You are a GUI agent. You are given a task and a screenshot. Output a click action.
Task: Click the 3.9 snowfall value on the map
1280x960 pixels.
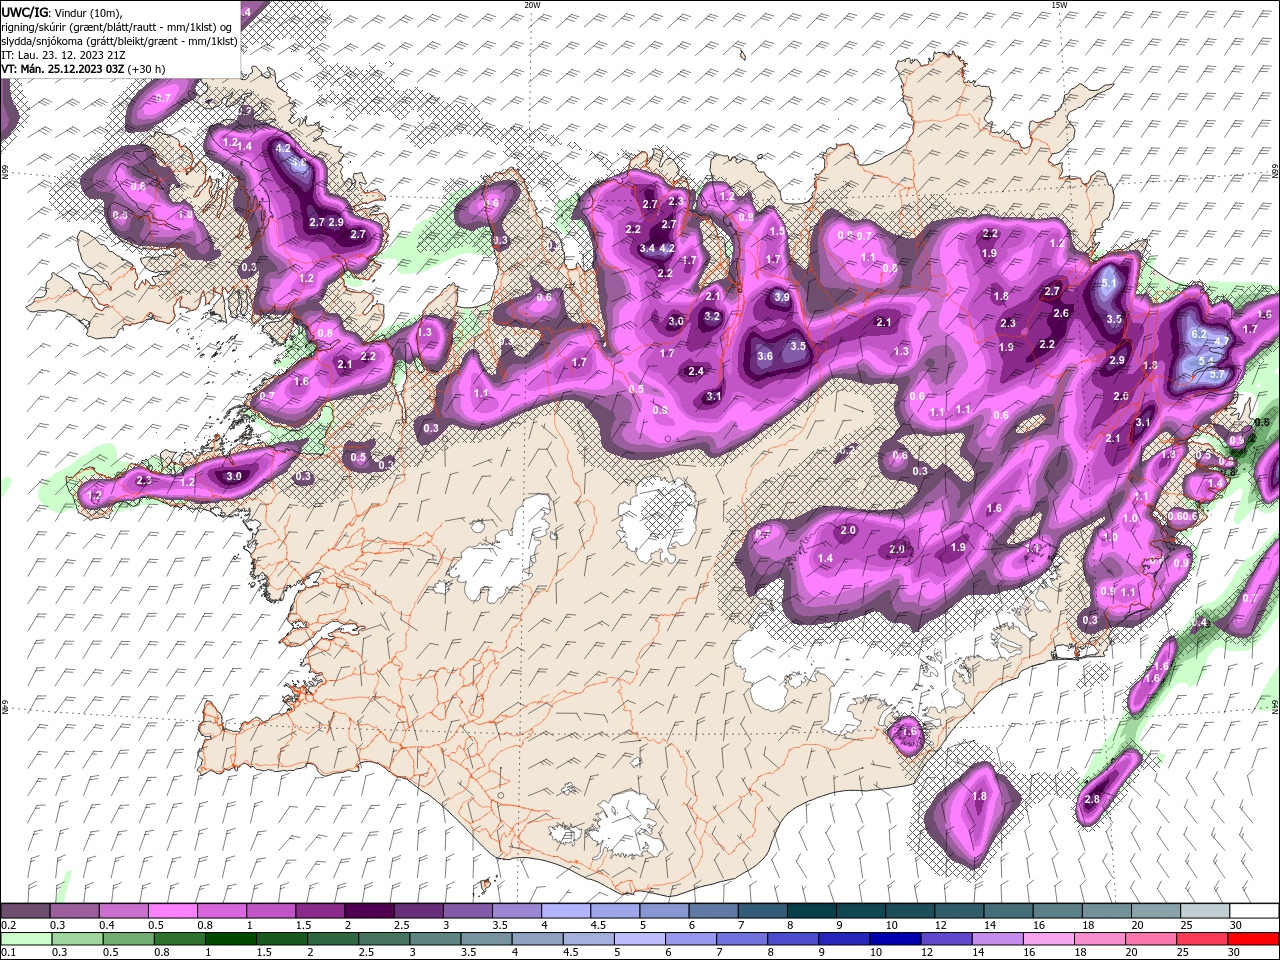coord(782,297)
